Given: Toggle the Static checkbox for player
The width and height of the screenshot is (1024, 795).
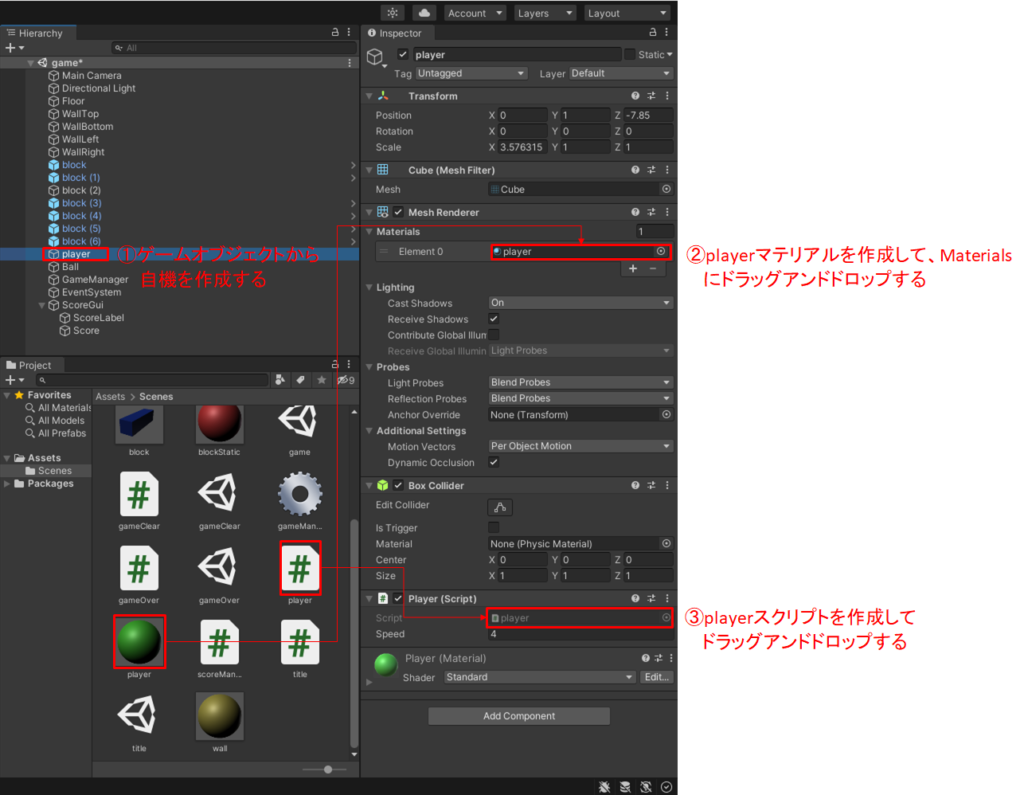Looking at the screenshot, I should (x=630, y=54).
